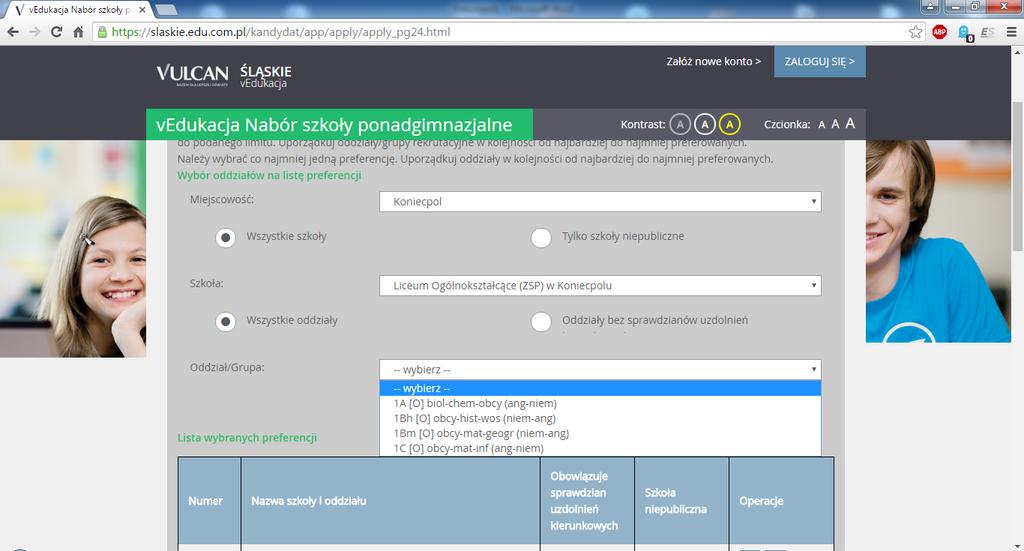Click the Szkoła: field label
This screenshot has height=551, width=1024.
coord(206,284)
